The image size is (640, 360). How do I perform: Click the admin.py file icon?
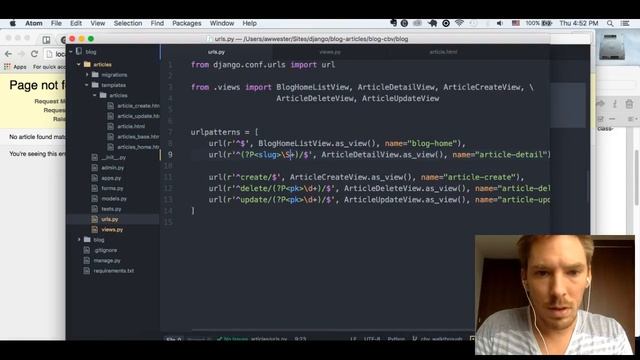coord(95,167)
